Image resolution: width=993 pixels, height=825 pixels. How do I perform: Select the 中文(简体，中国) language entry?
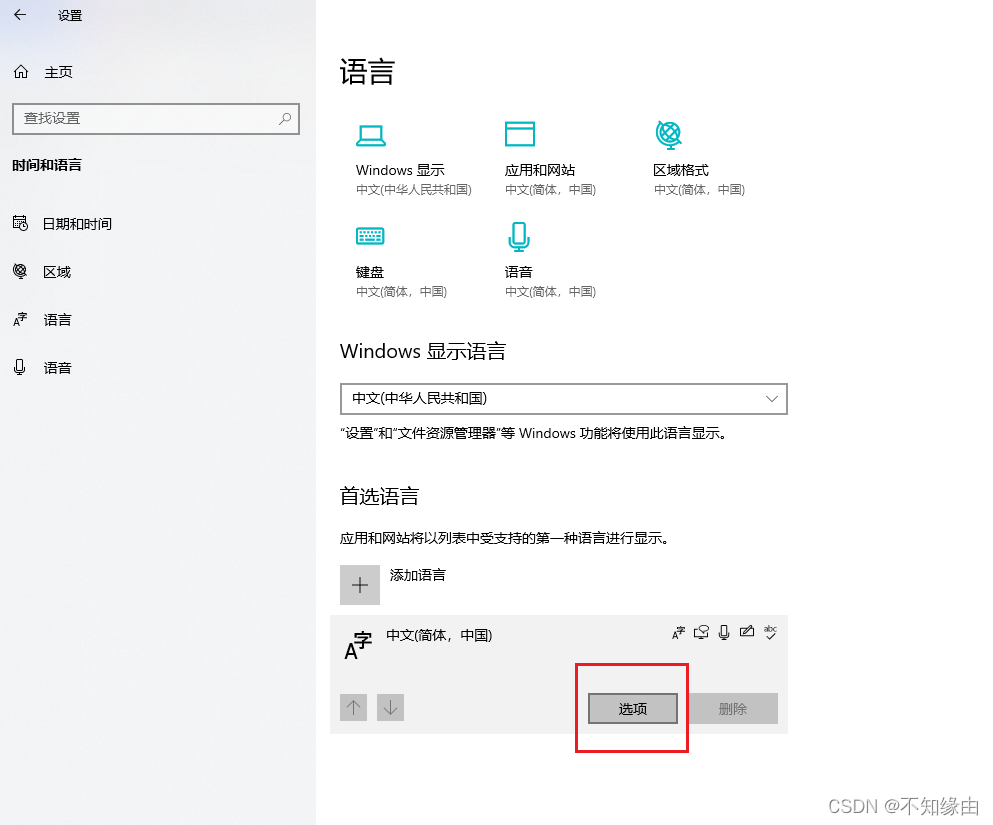coord(559,674)
